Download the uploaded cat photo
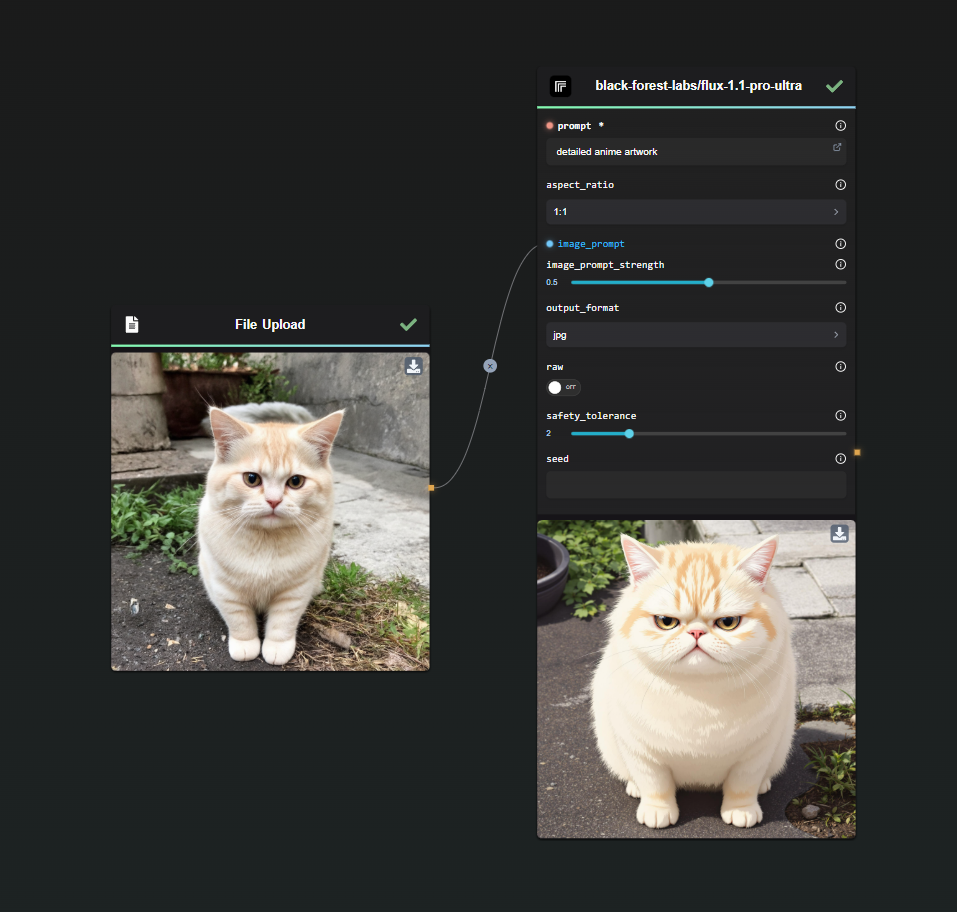The height and width of the screenshot is (912, 957). (x=414, y=366)
